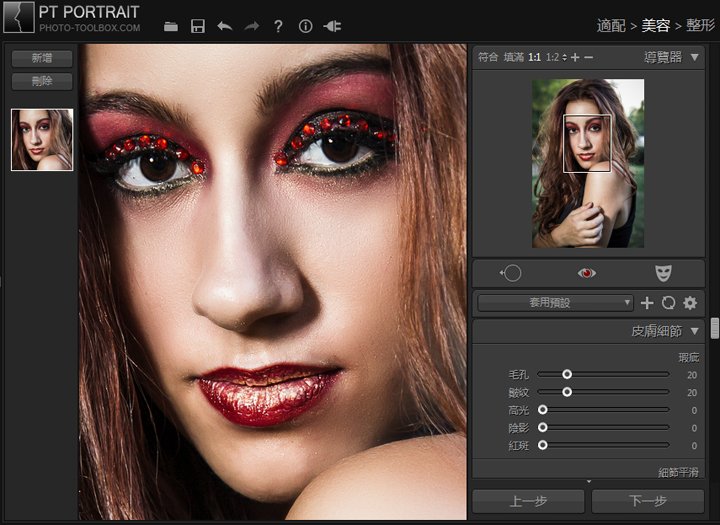Click the 毛孔 pores slider handle
The image size is (720, 525).
coord(567,374)
